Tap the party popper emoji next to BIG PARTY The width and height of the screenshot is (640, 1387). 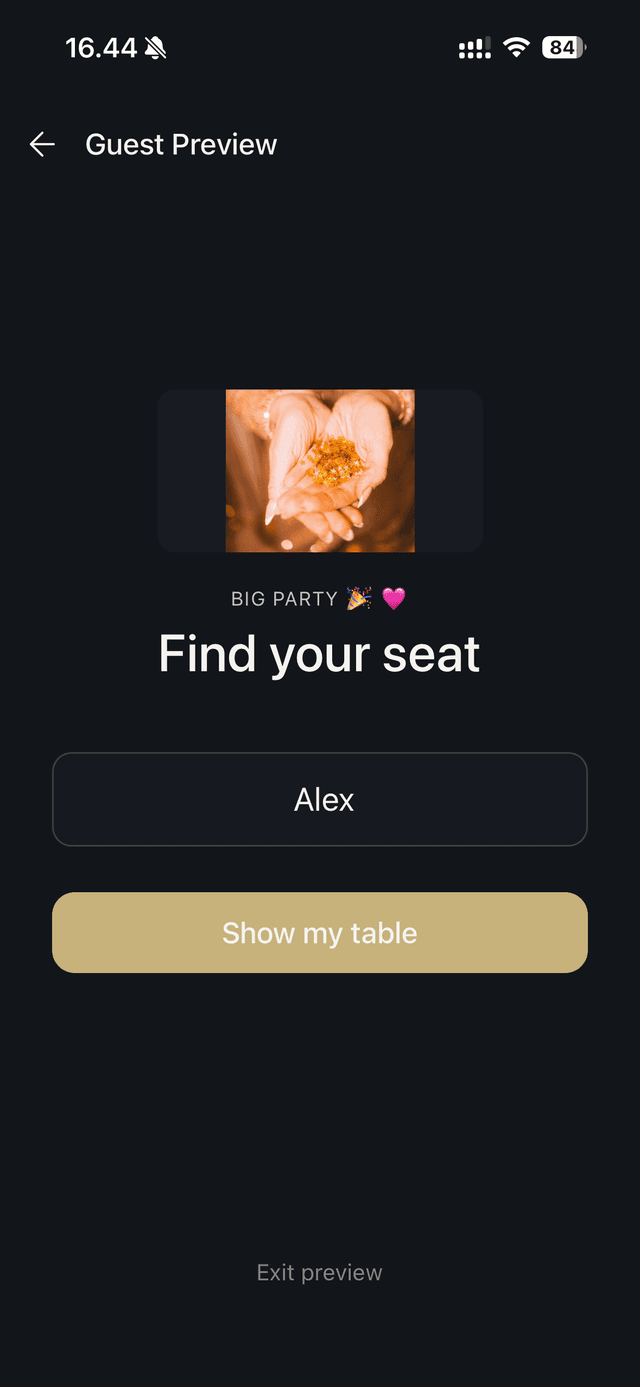point(361,598)
